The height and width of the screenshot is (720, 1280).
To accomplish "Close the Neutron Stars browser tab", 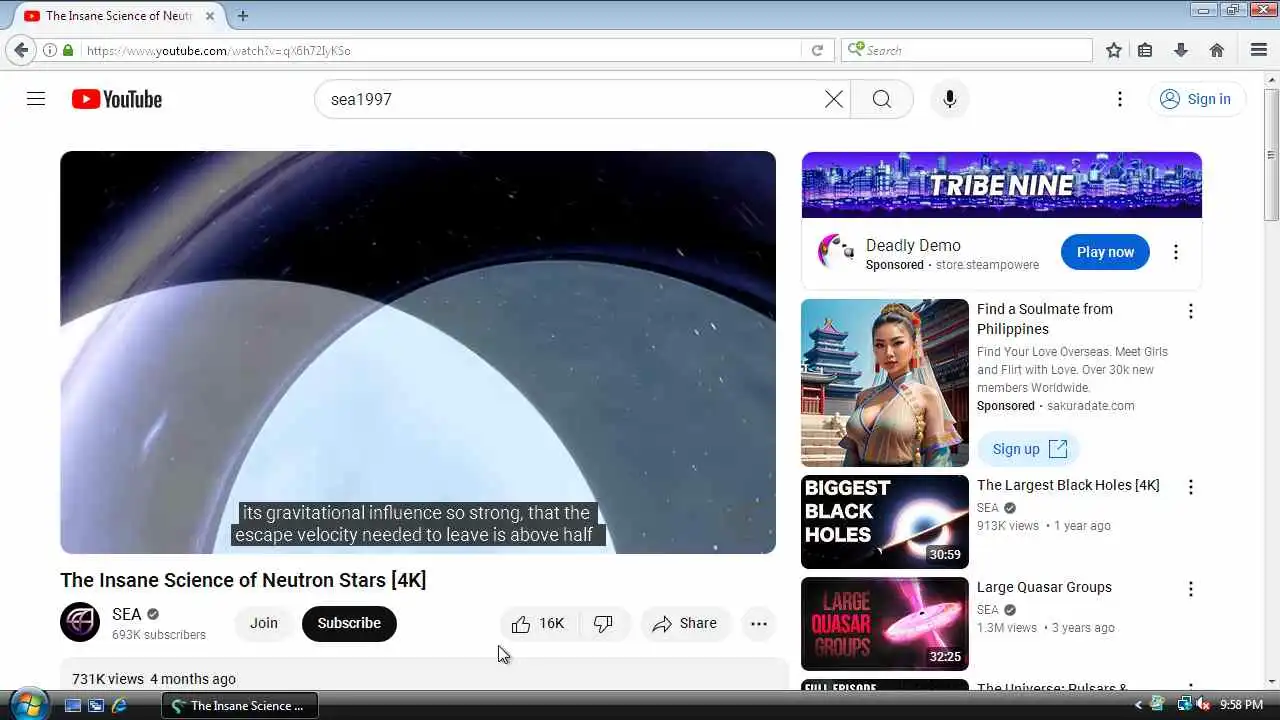I will (x=210, y=16).
